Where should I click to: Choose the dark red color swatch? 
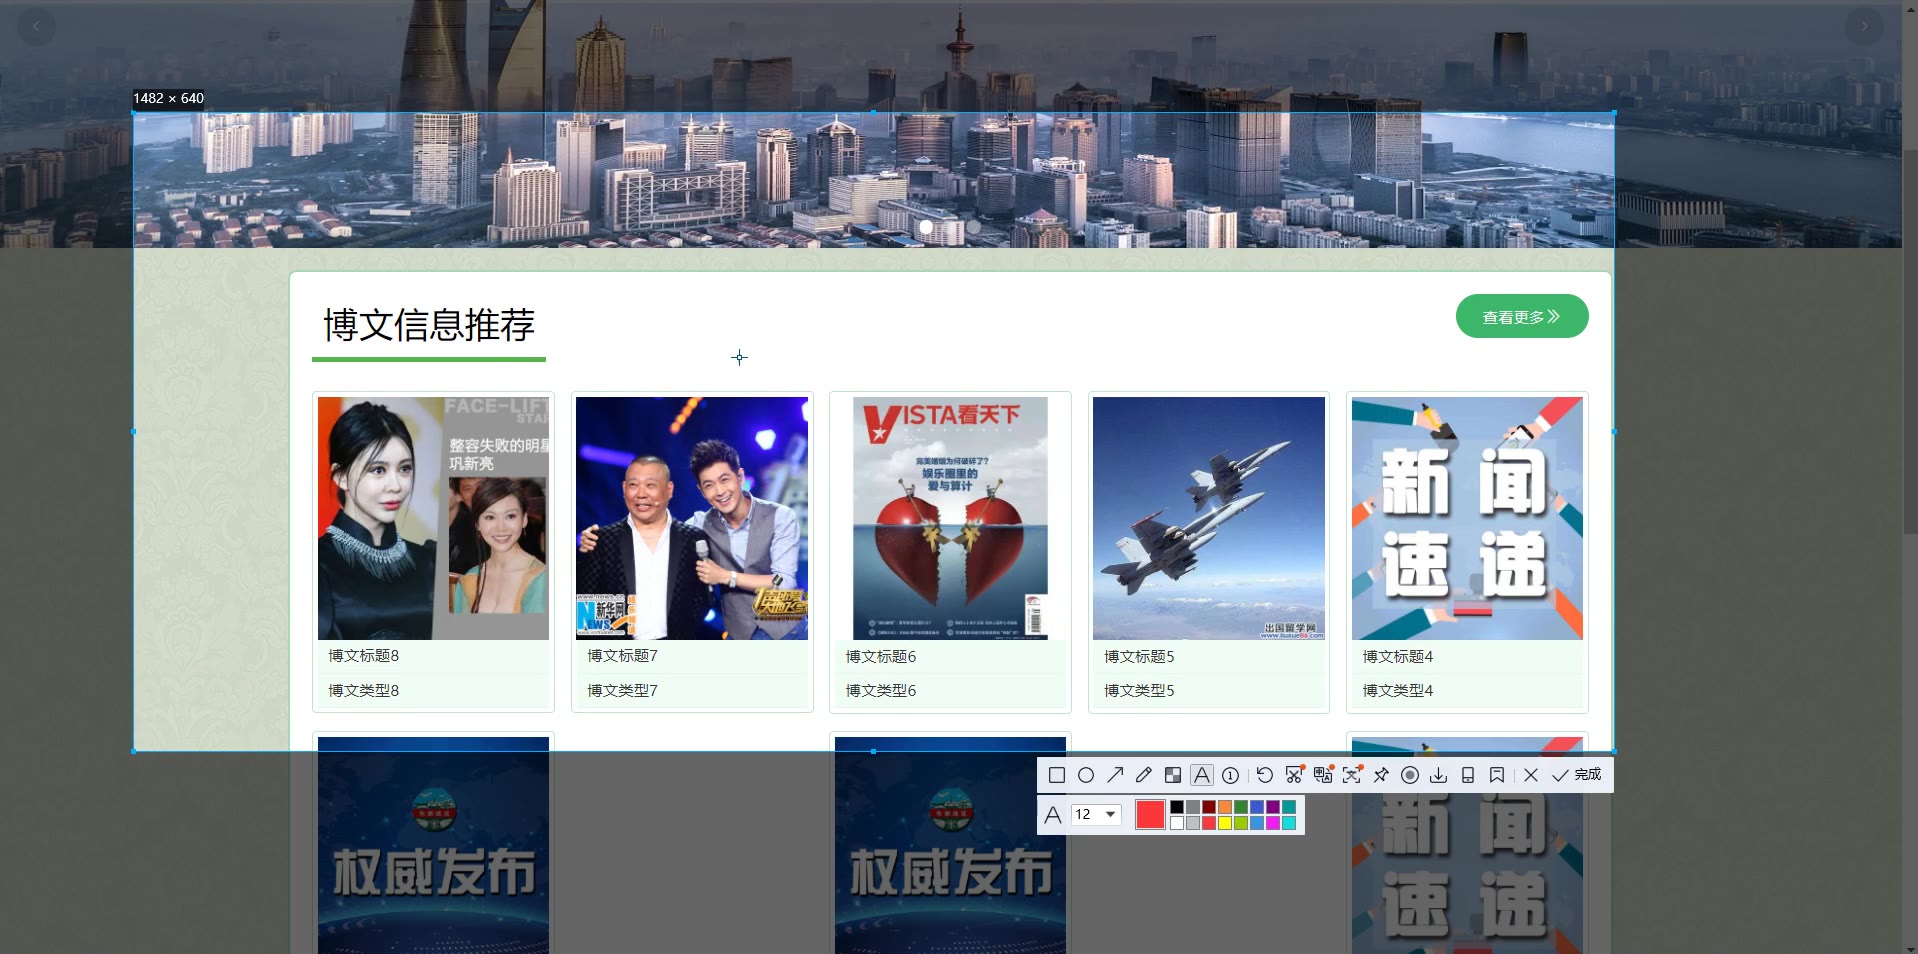pyautogui.click(x=1209, y=807)
